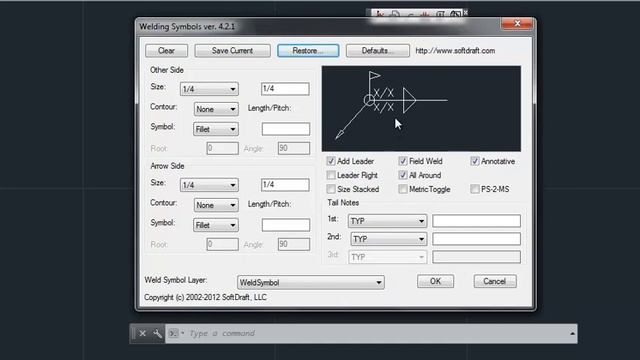Open the 1st Tail Notes dropdown
640x360 pixels.
pos(387,221)
